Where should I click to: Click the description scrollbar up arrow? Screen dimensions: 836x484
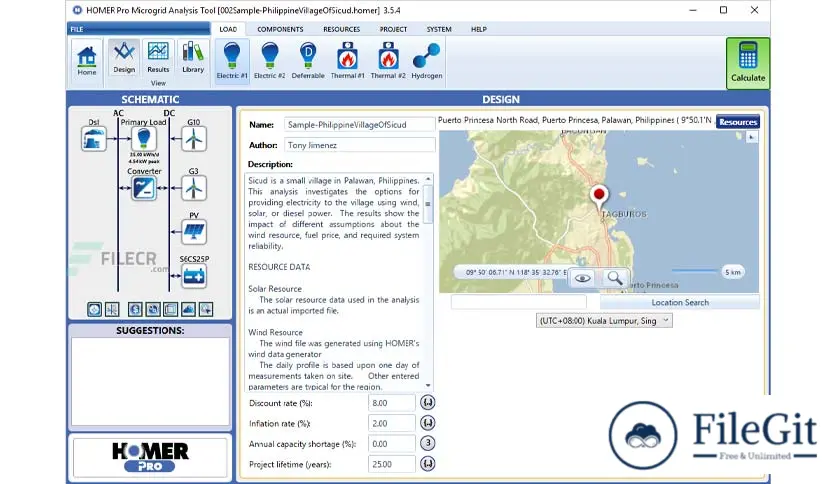428,179
